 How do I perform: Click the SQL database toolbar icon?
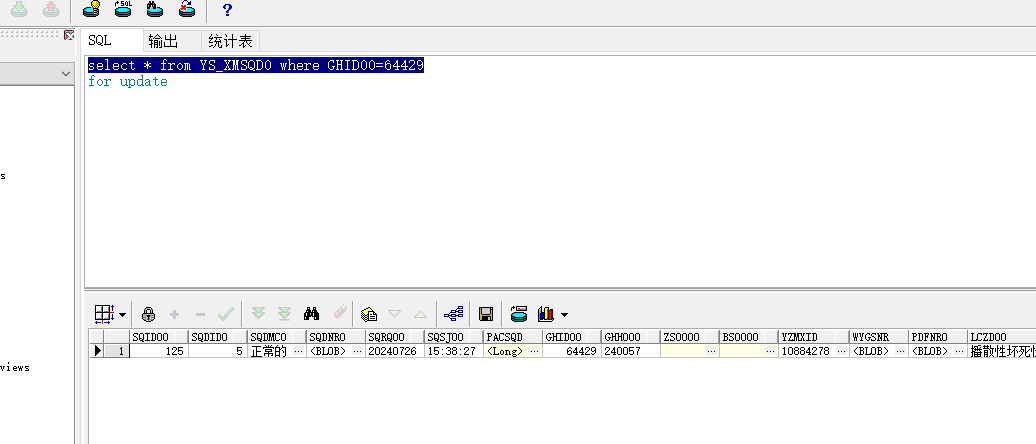[123, 9]
